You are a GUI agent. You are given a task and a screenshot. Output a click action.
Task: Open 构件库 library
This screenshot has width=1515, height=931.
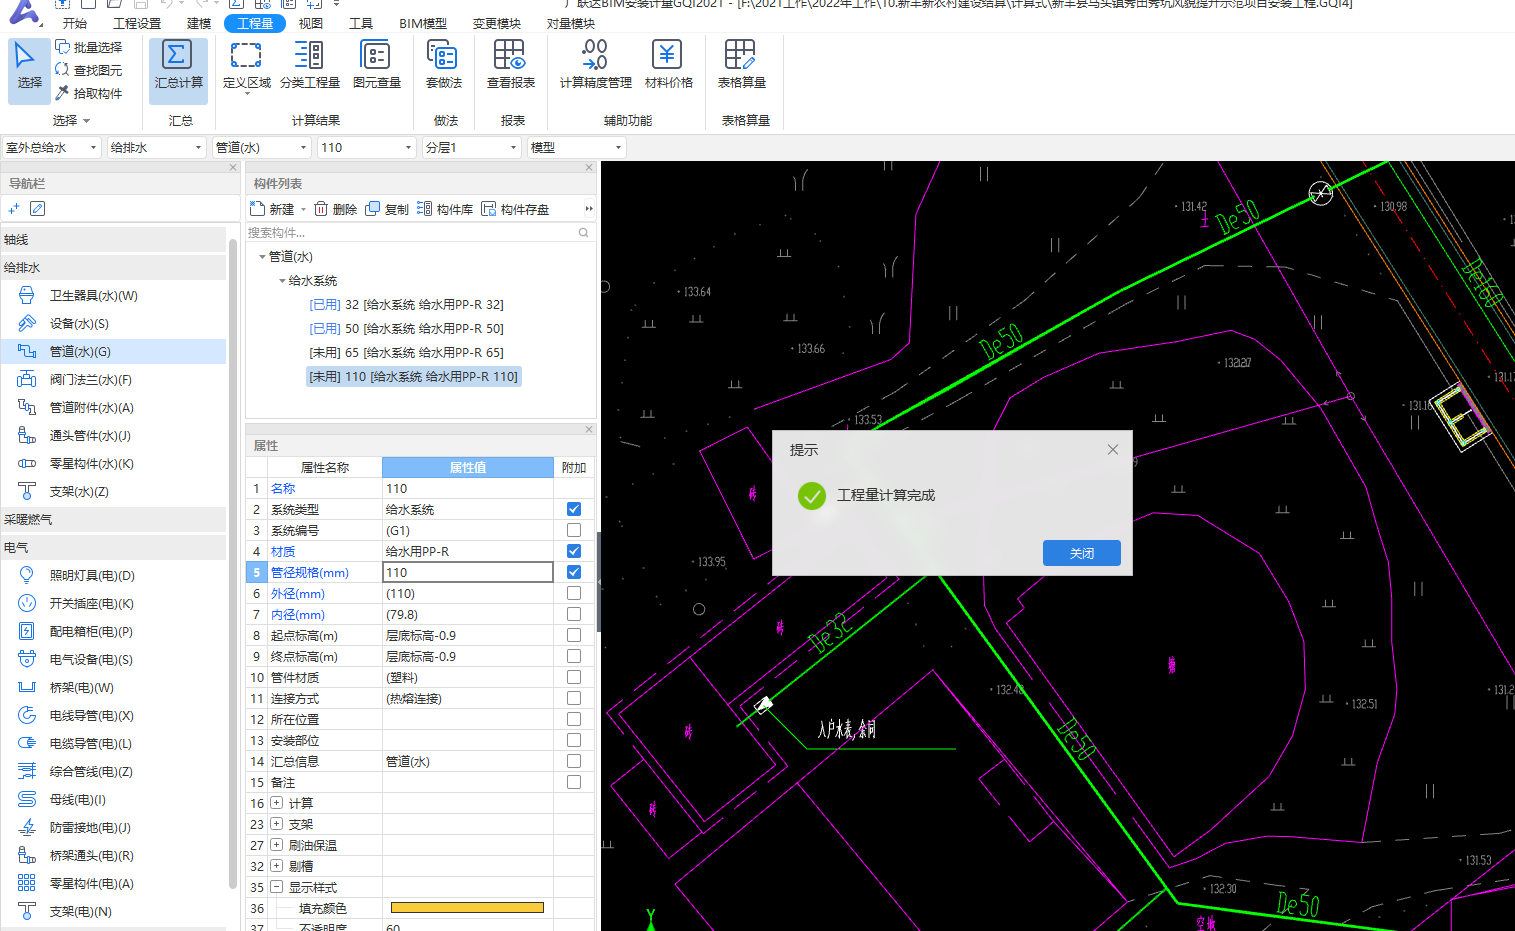pos(445,209)
